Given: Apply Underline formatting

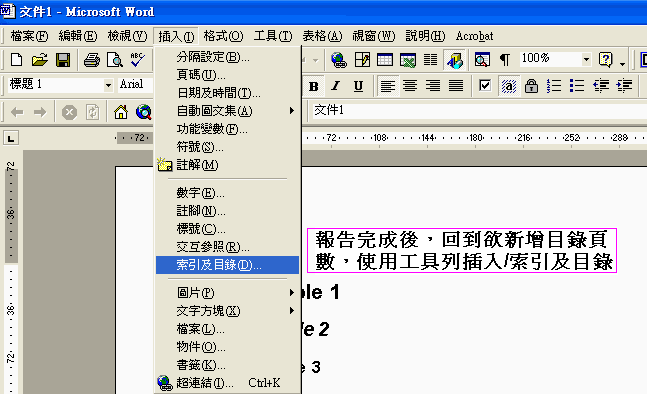Looking at the screenshot, I should [358, 86].
